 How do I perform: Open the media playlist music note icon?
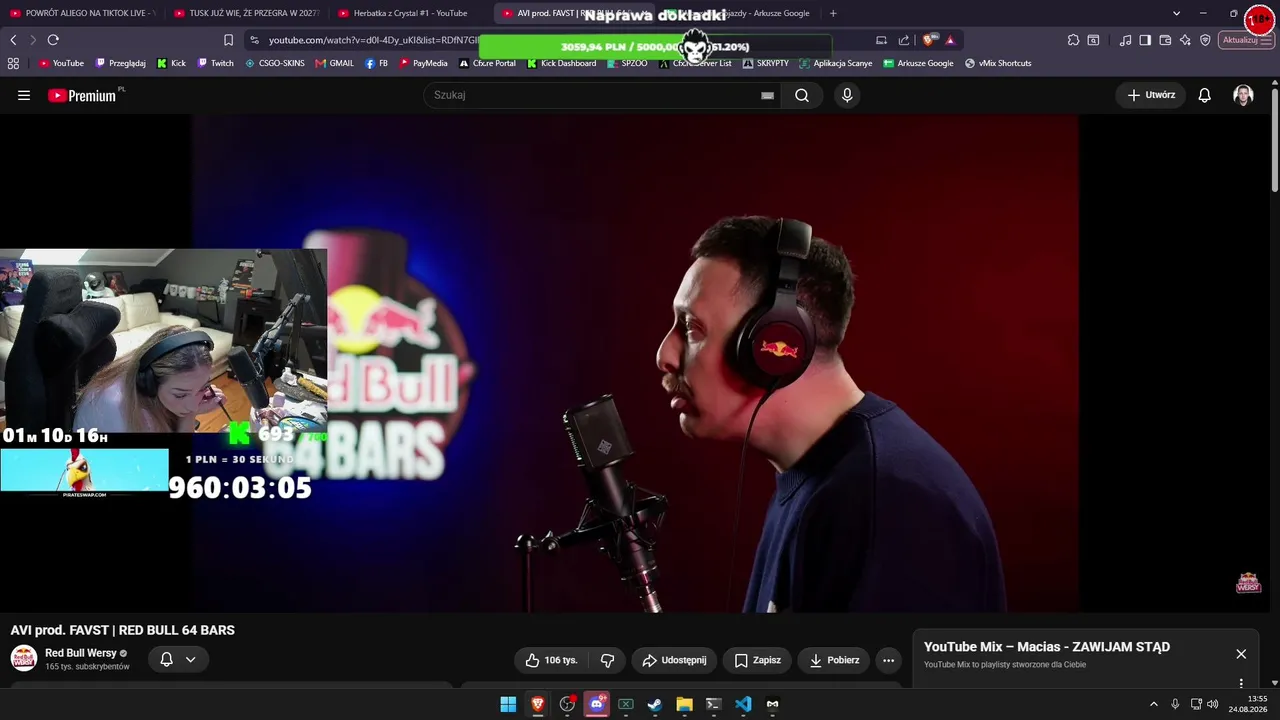[x=1126, y=40]
